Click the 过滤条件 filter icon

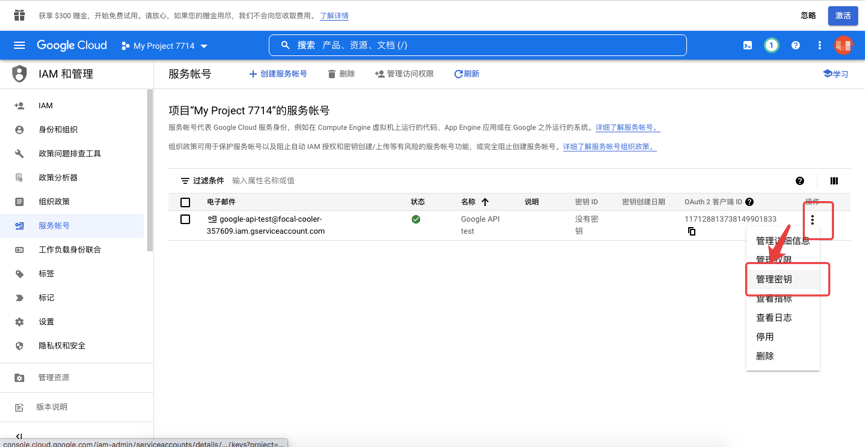point(185,180)
